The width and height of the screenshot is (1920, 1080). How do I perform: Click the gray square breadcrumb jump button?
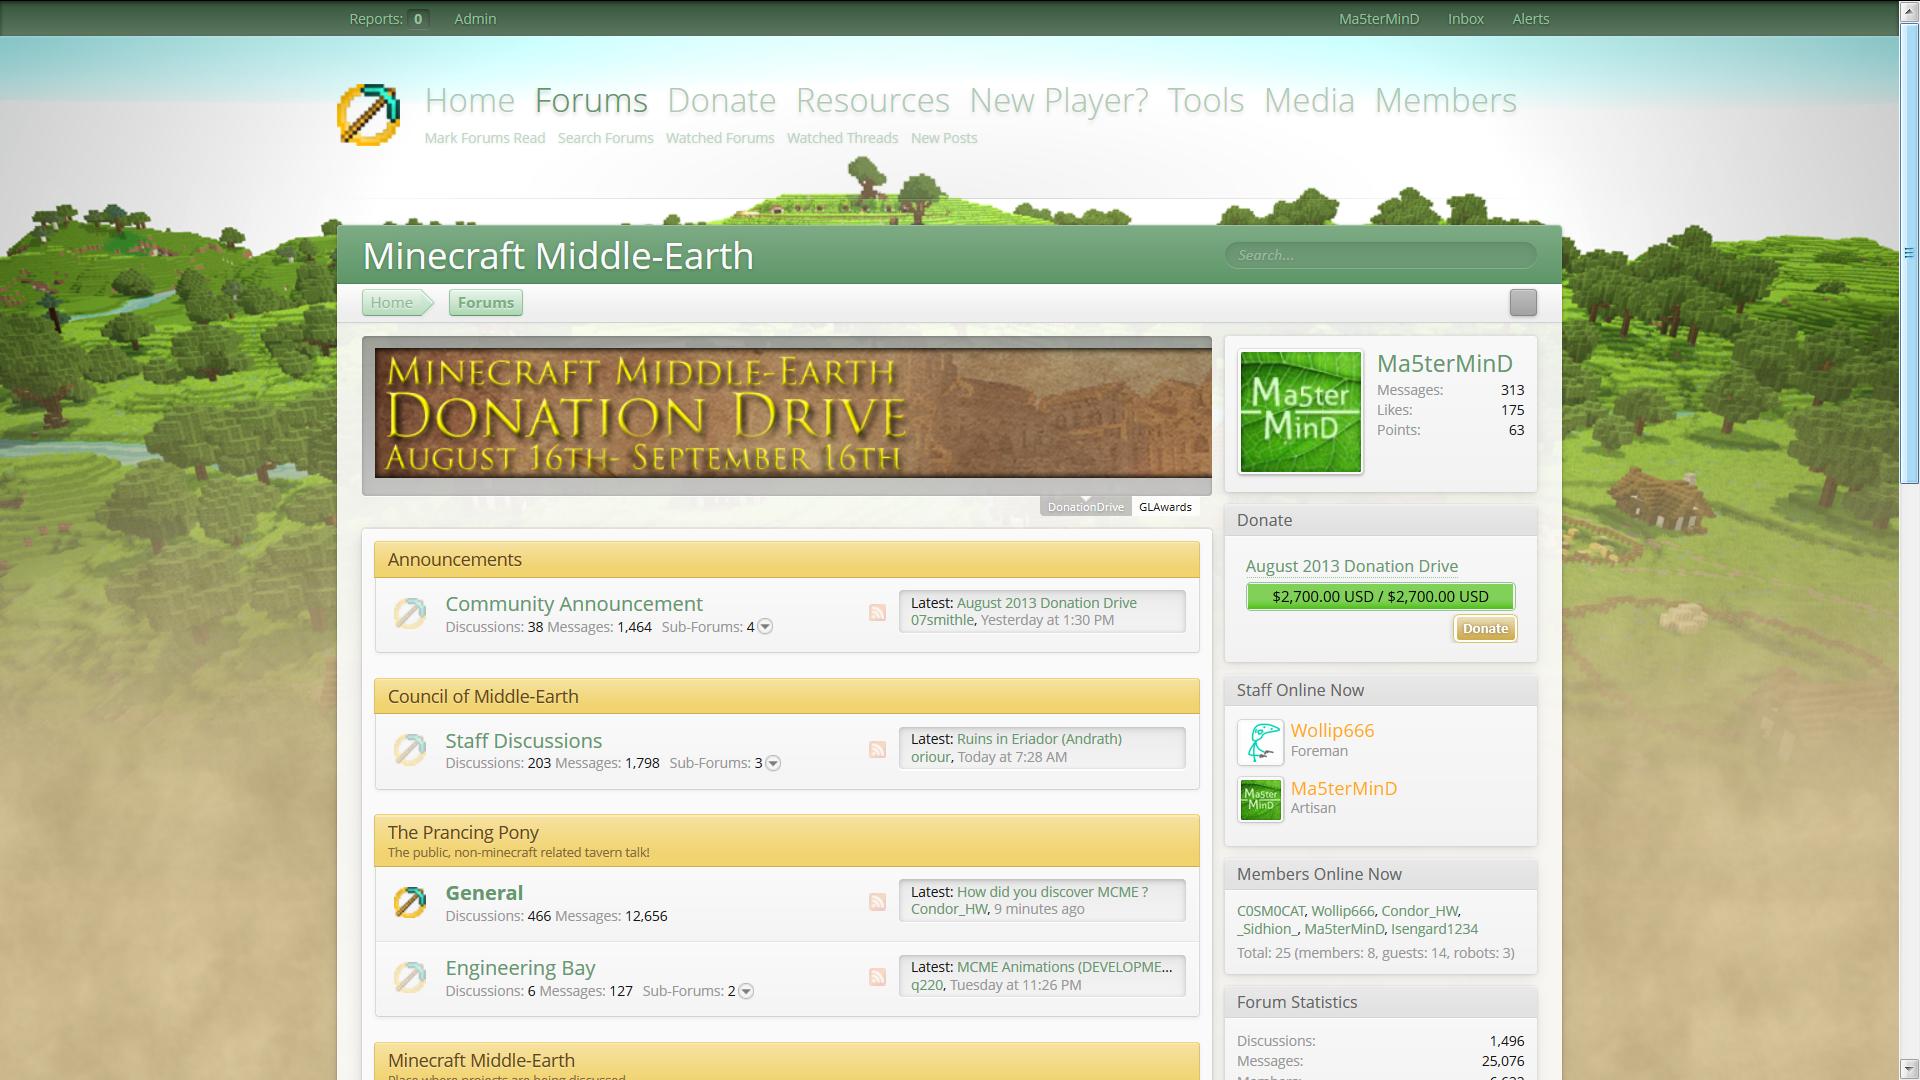coord(1523,303)
